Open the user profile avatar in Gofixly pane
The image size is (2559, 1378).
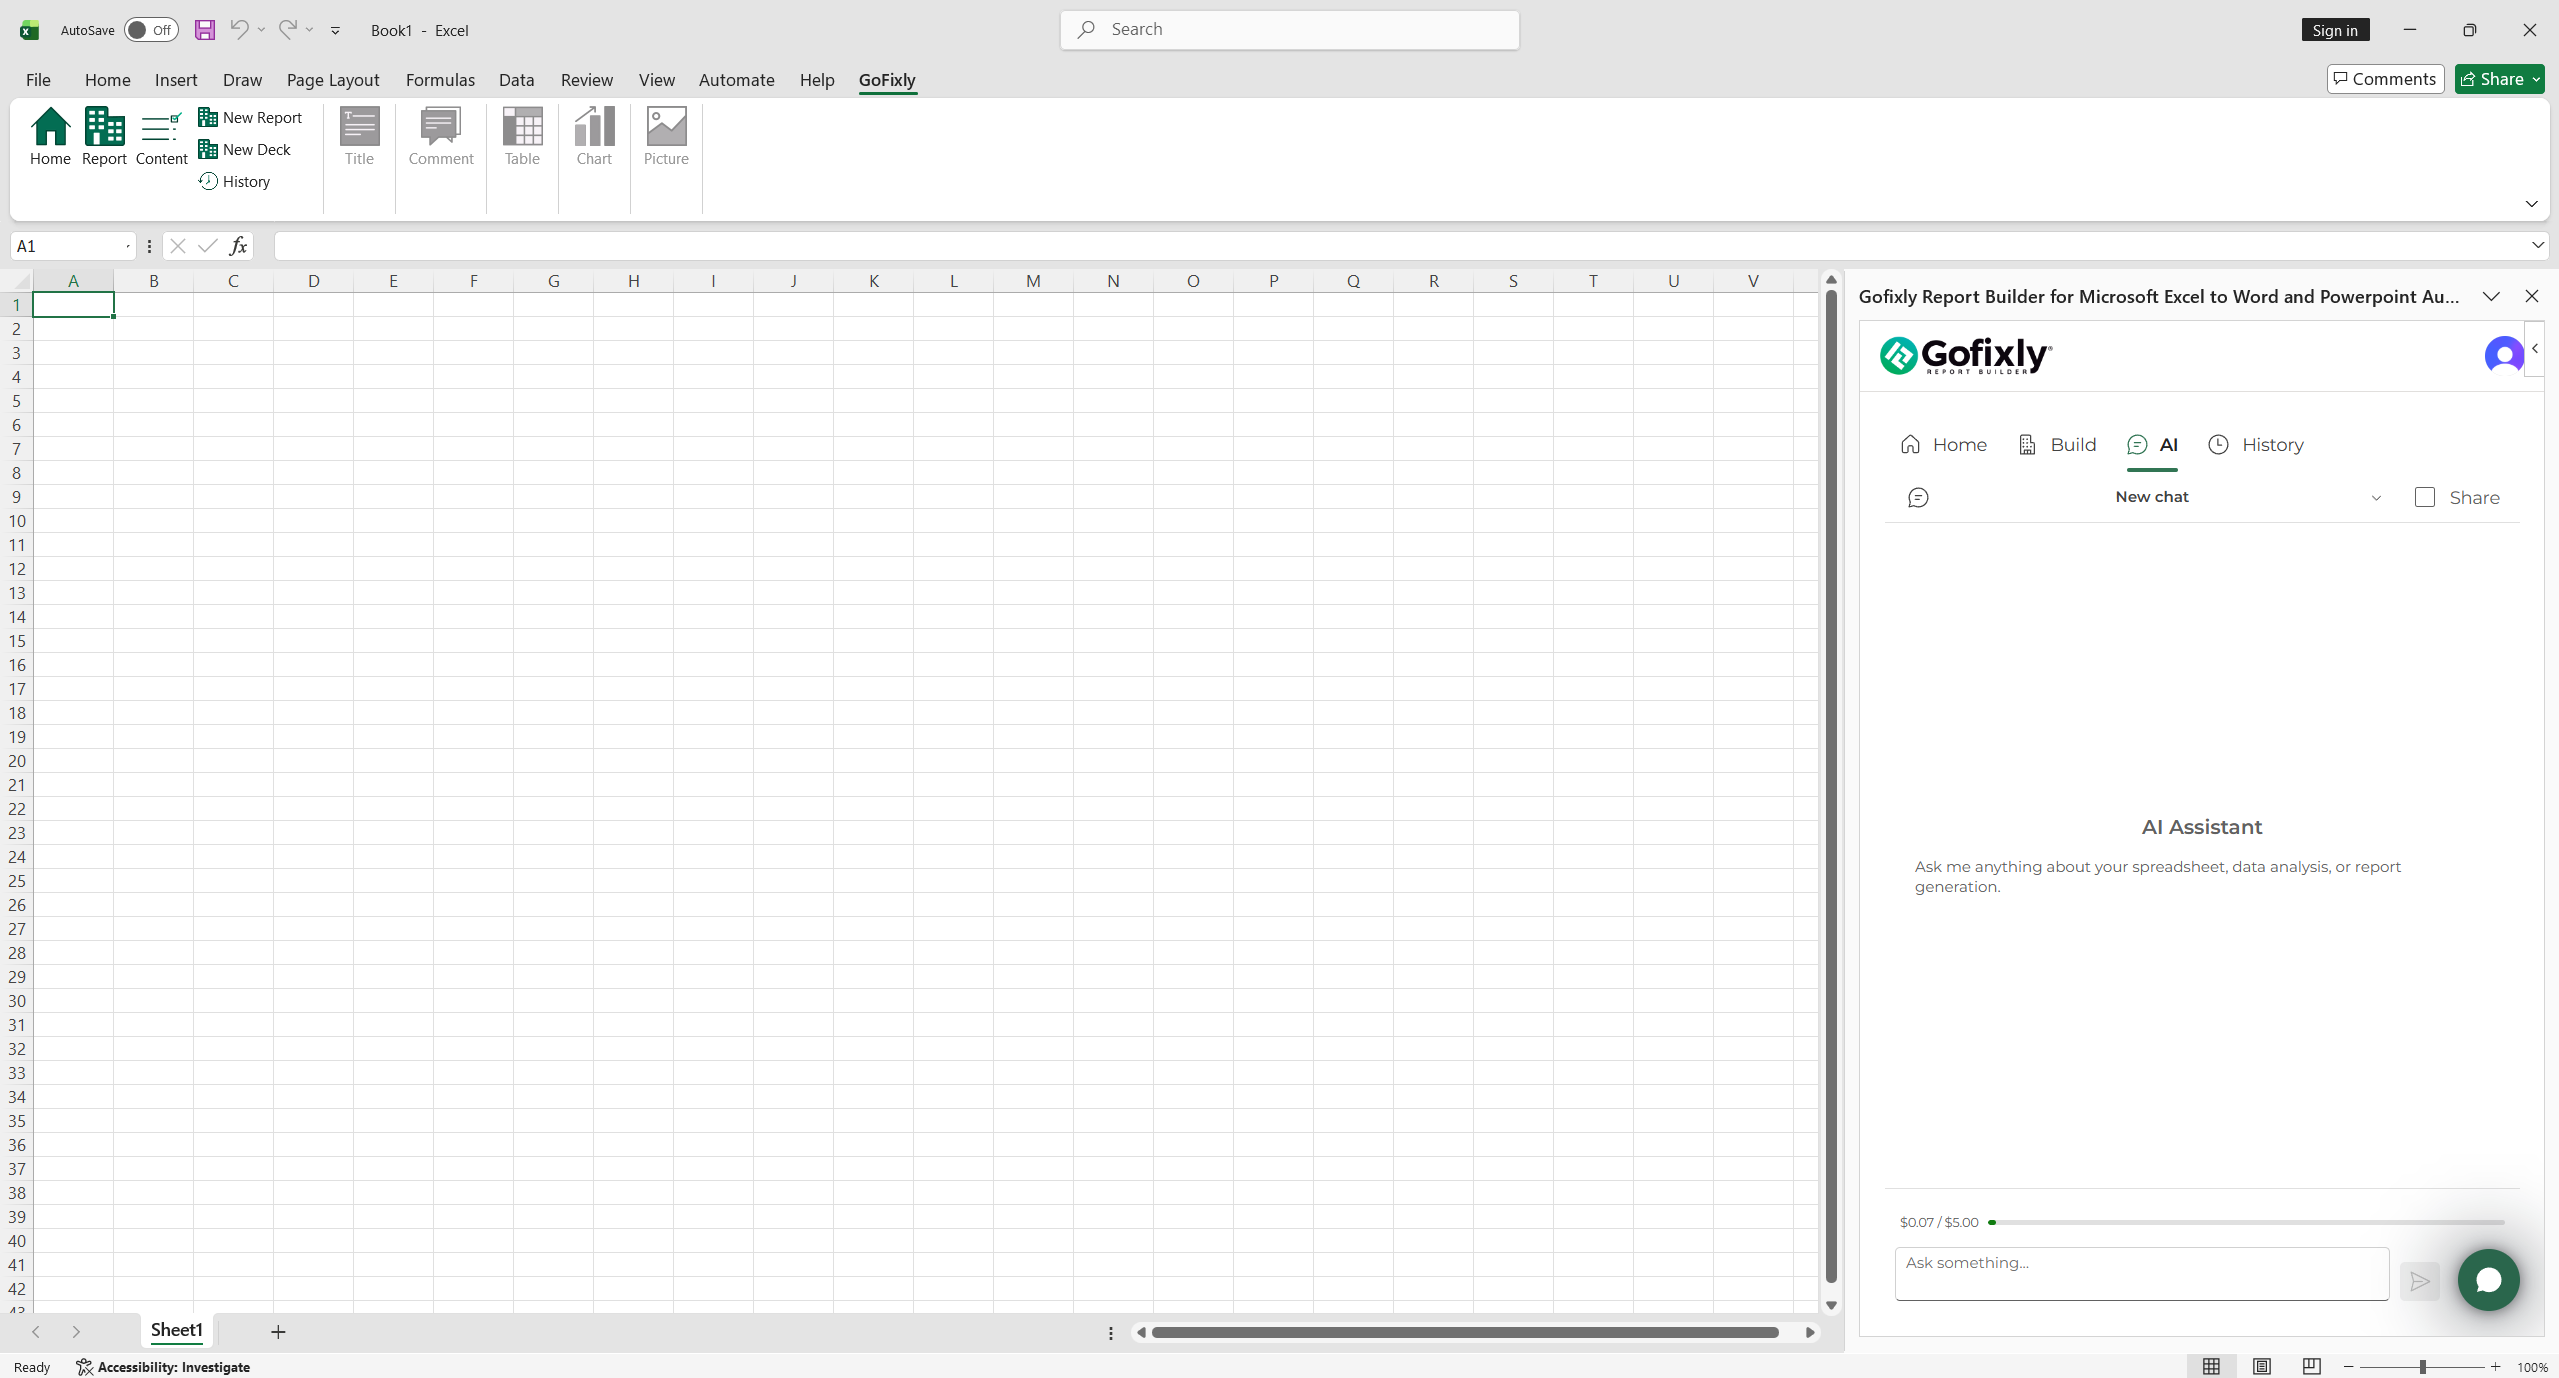pos(2504,355)
